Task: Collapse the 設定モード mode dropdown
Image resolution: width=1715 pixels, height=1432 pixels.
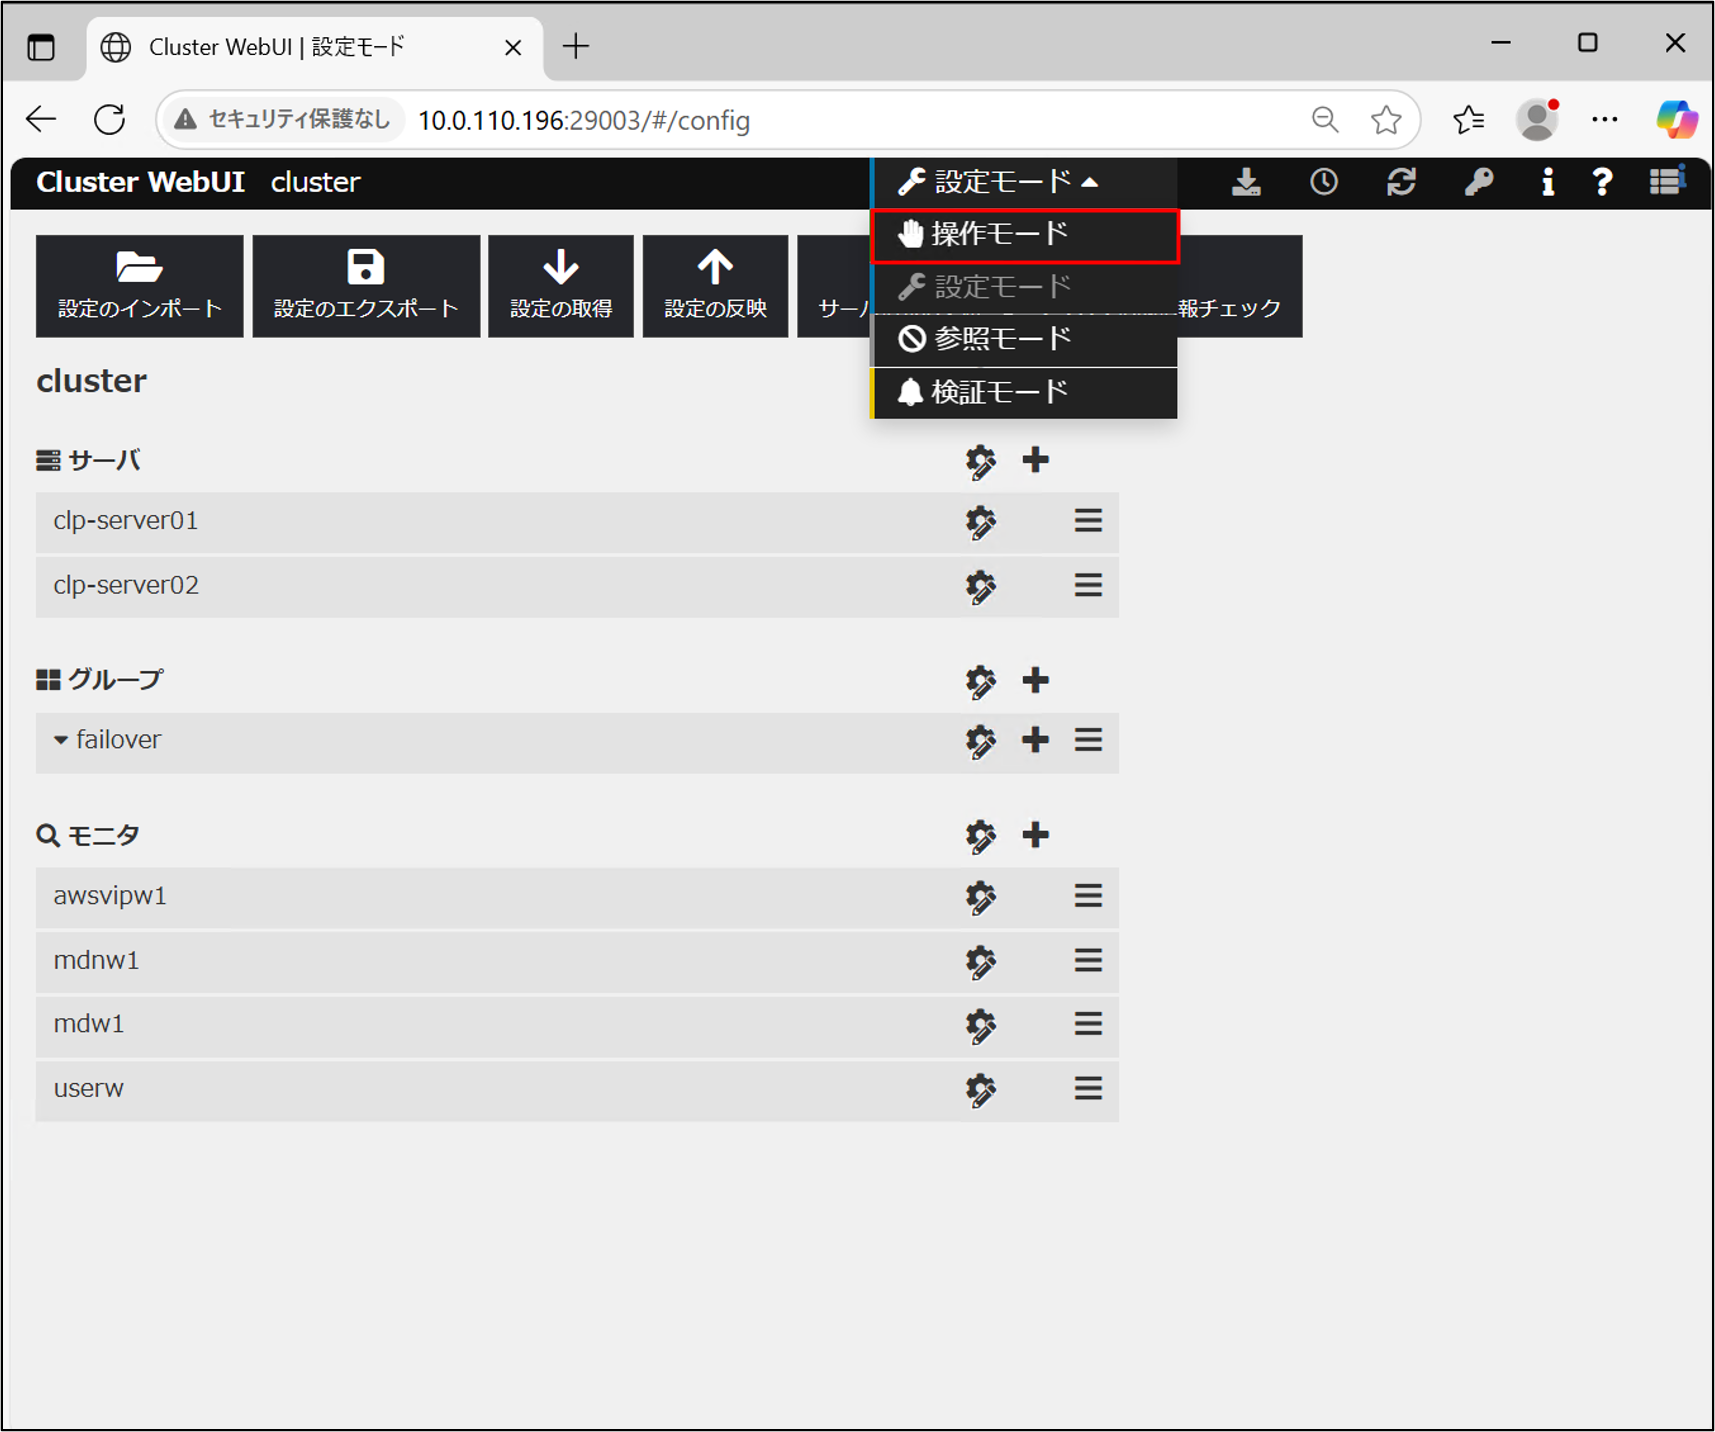Action: coord(1000,182)
